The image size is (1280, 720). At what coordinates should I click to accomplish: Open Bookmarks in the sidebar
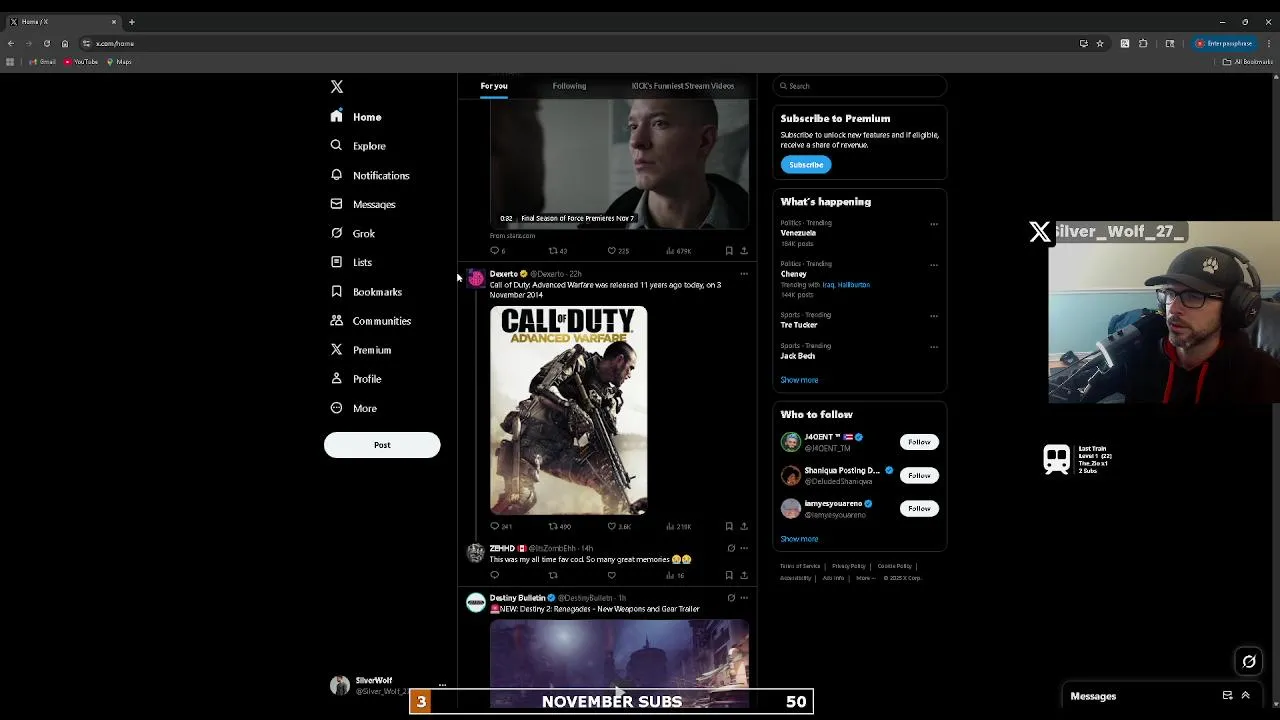pos(367,291)
